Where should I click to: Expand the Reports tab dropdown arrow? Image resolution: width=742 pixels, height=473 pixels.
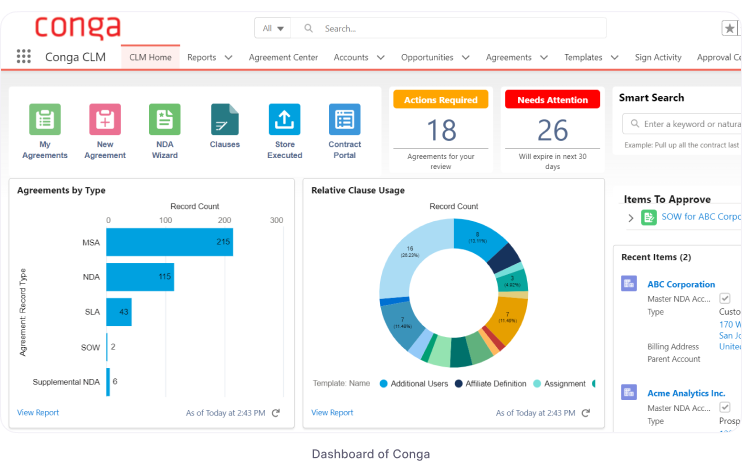[x=228, y=58]
